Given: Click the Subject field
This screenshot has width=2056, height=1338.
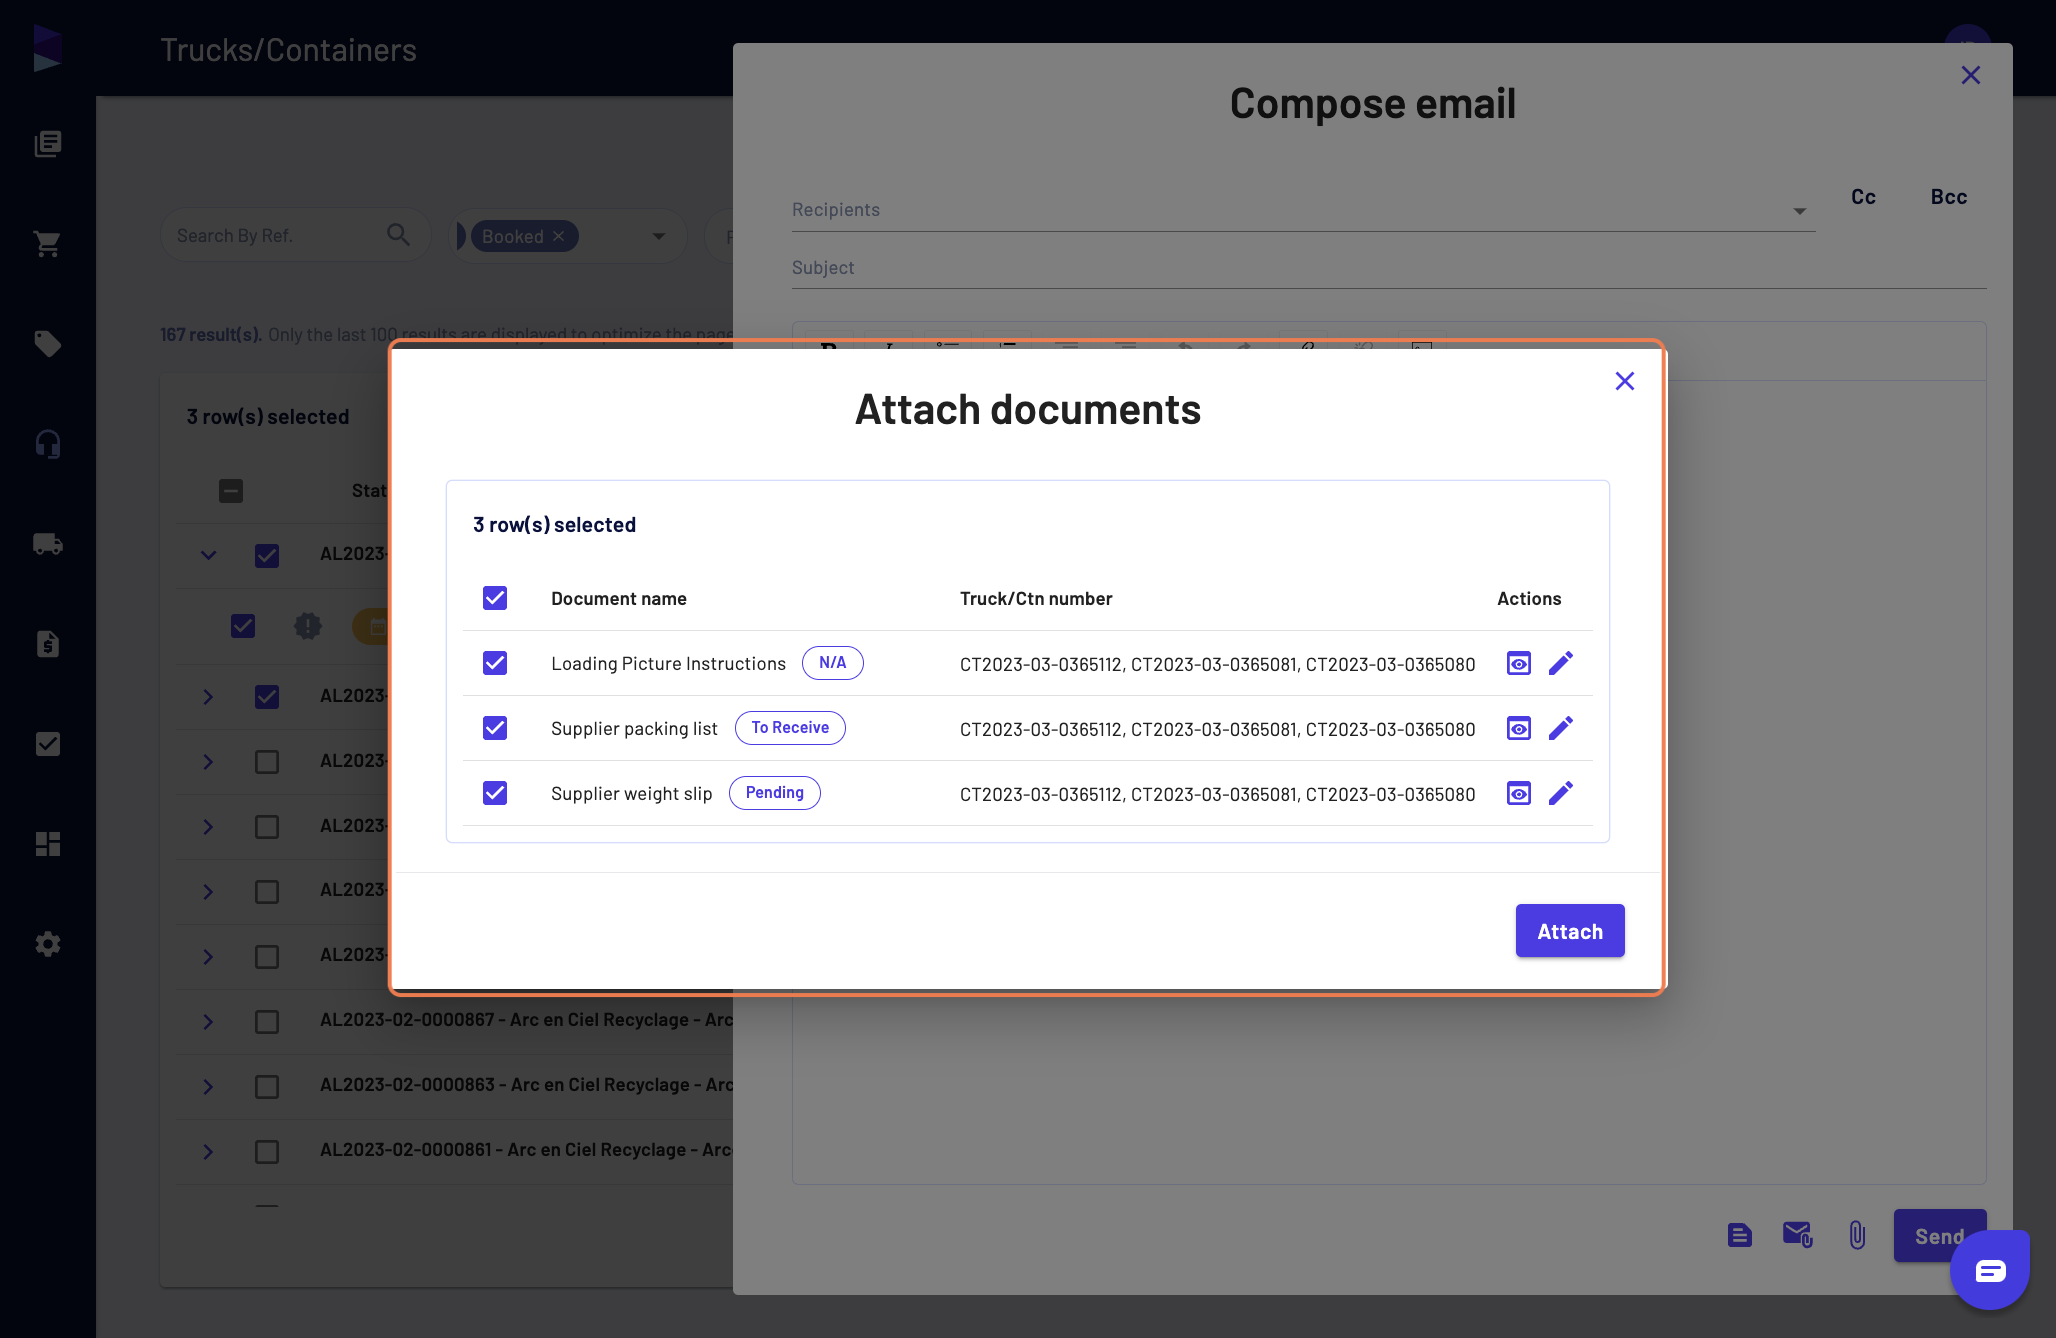Looking at the screenshot, I should coord(1389,268).
